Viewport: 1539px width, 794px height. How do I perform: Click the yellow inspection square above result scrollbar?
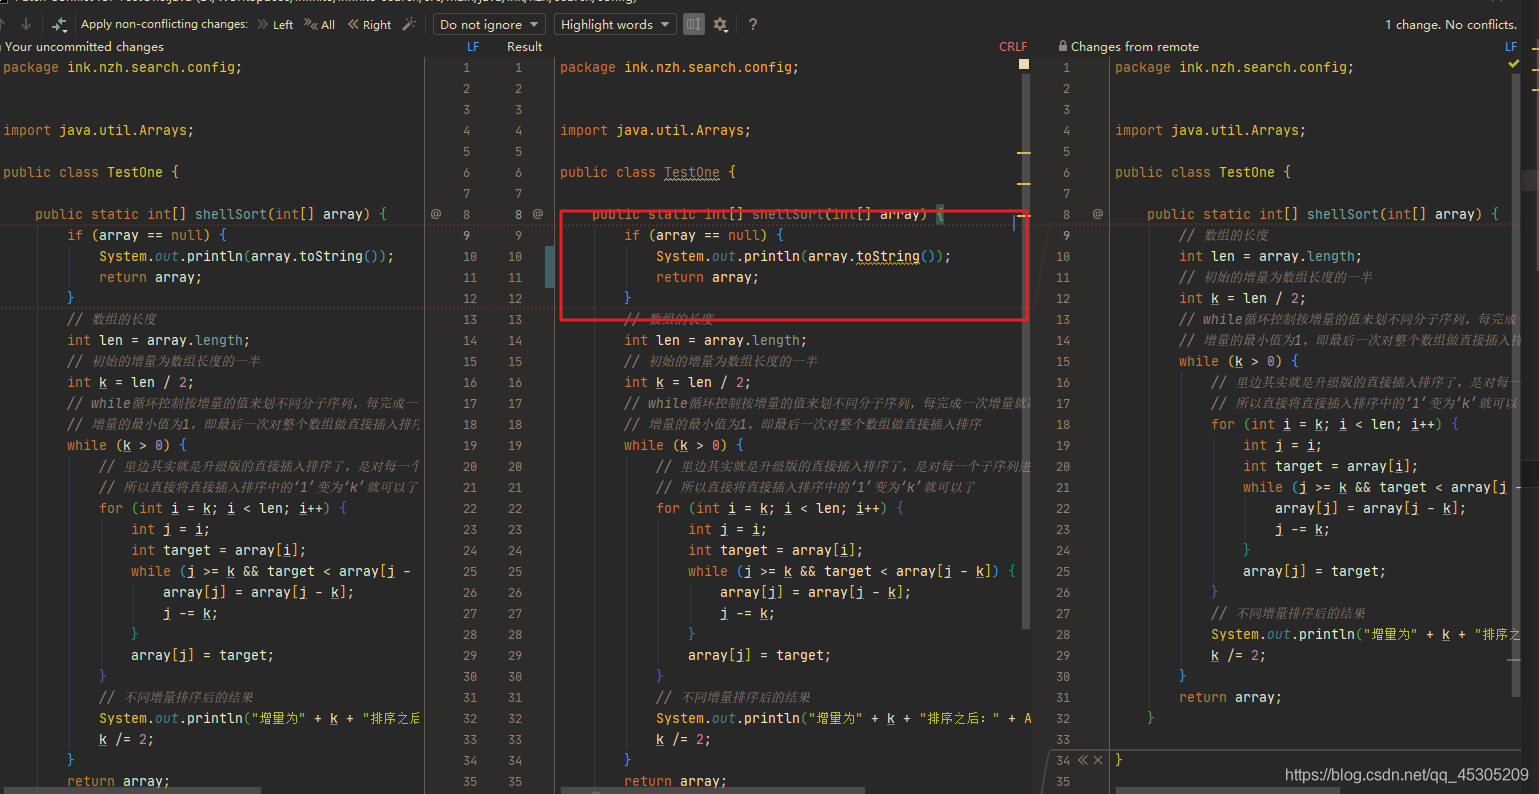tap(1023, 64)
